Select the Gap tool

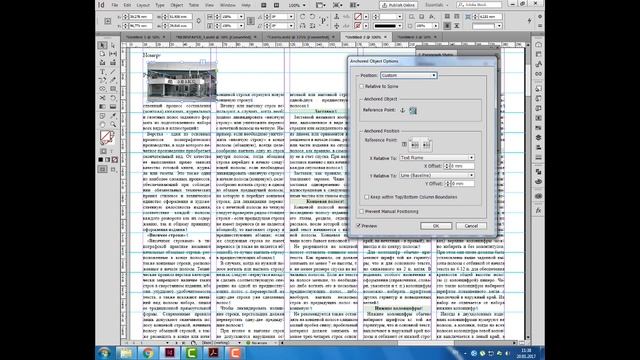pyautogui.click(x=113, y=54)
